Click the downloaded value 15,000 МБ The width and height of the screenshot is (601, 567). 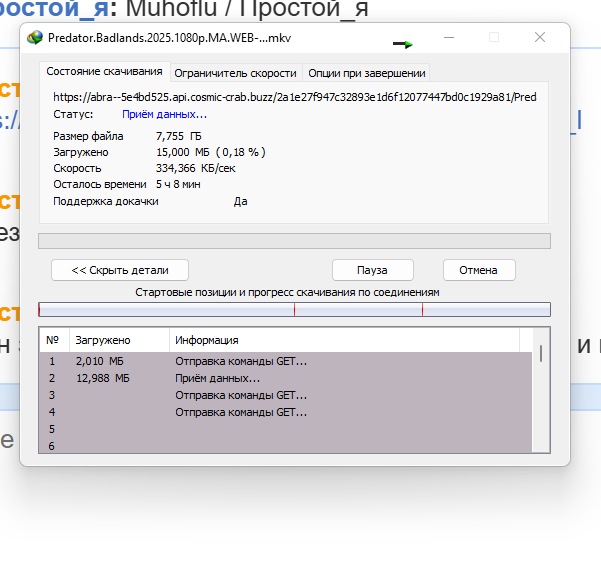point(182,152)
